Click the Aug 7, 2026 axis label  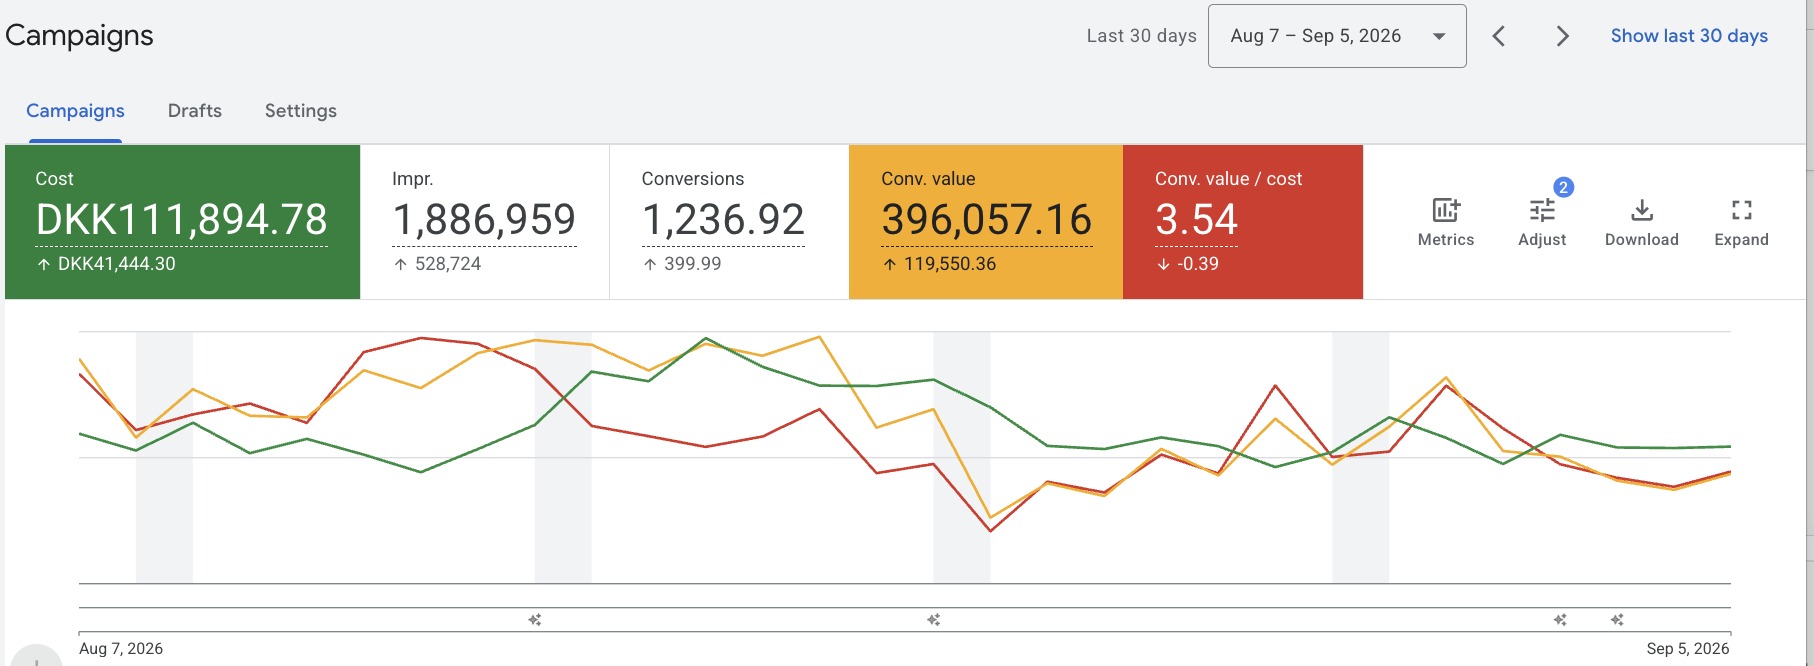[x=121, y=649]
